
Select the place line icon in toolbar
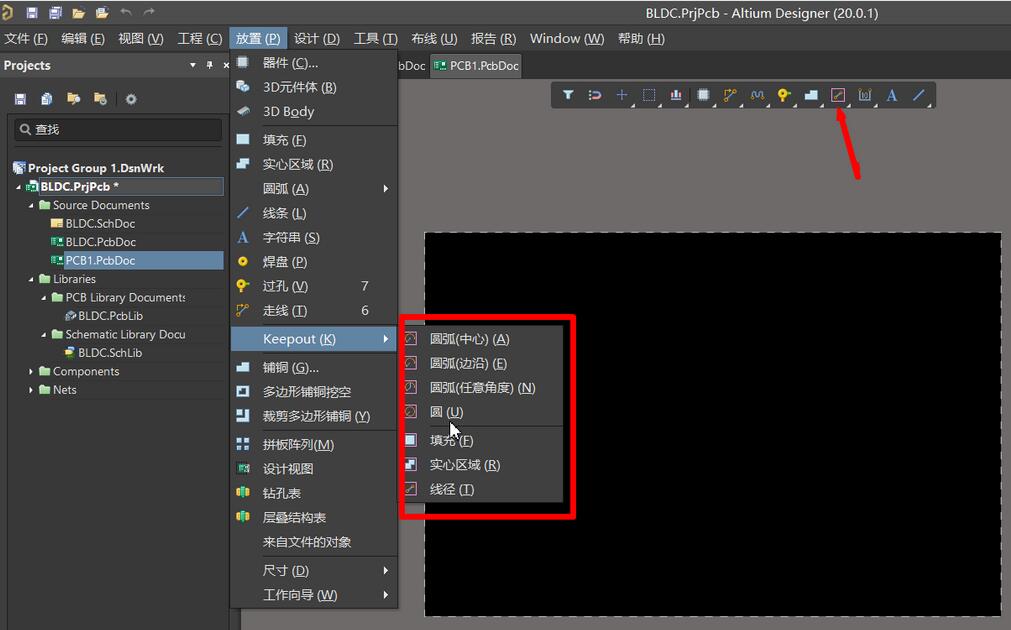[x=919, y=95]
